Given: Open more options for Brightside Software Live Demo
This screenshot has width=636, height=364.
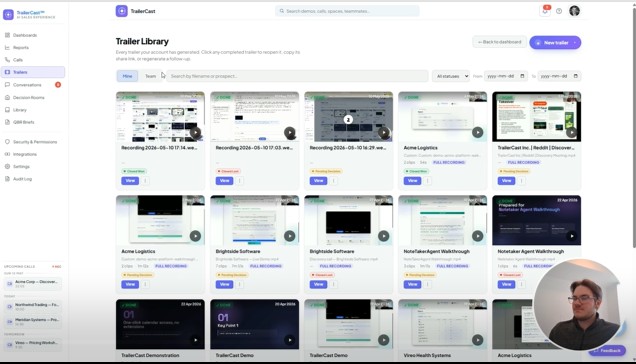Looking at the screenshot, I should 240,284.
